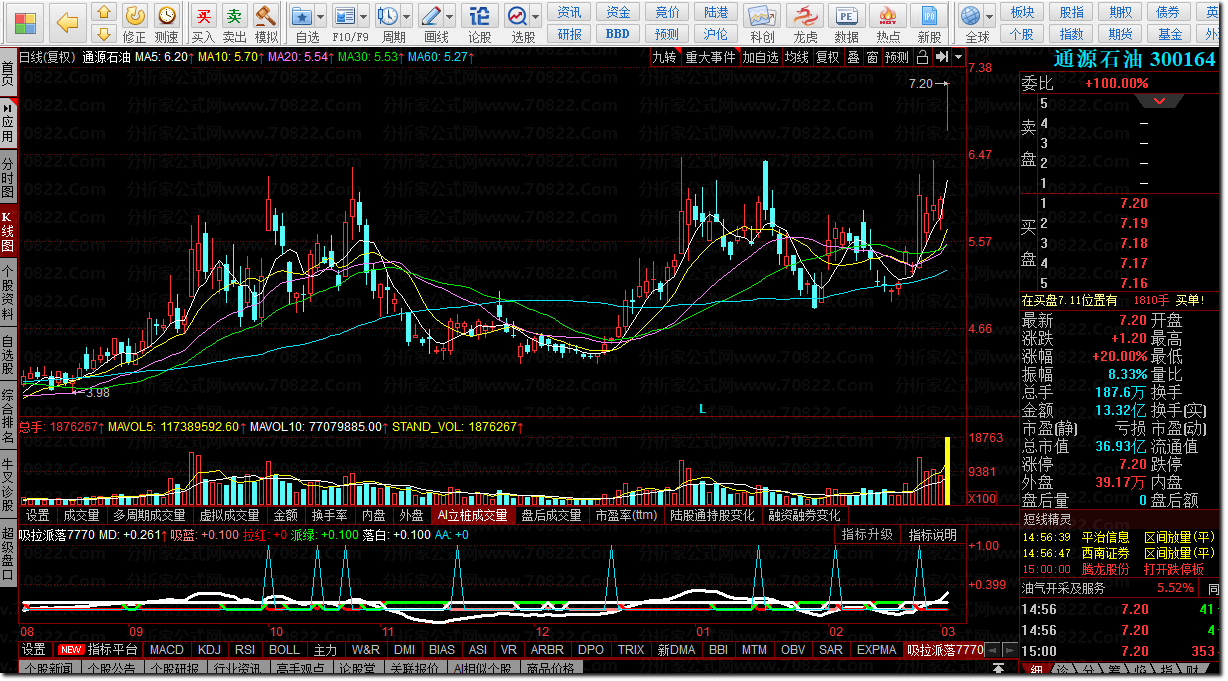The height and width of the screenshot is (681, 1228).
Task: Select the KDJ indicator tab
Action: pyautogui.click(x=209, y=649)
